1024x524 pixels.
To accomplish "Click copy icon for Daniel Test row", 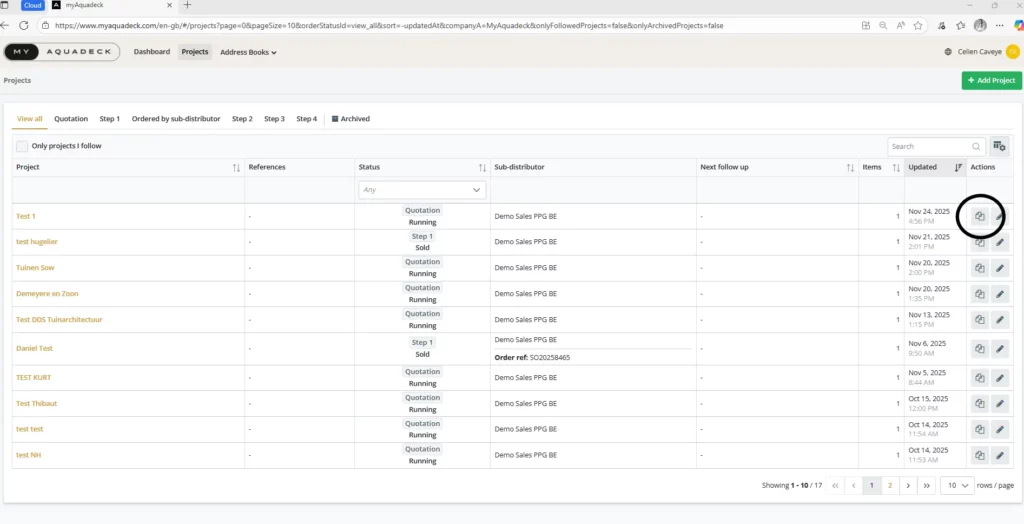I will pos(980,349).
